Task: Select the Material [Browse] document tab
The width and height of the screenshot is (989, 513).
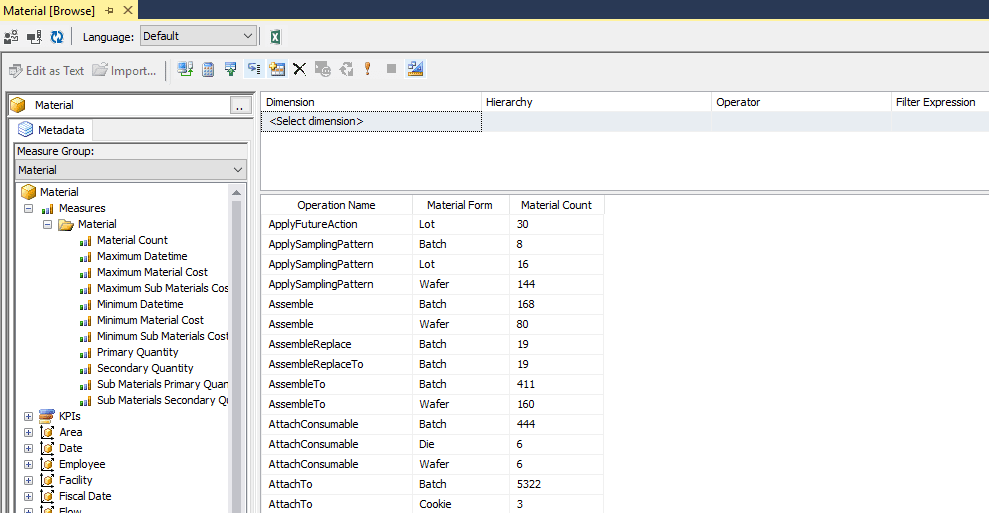Action: point(49,10)
